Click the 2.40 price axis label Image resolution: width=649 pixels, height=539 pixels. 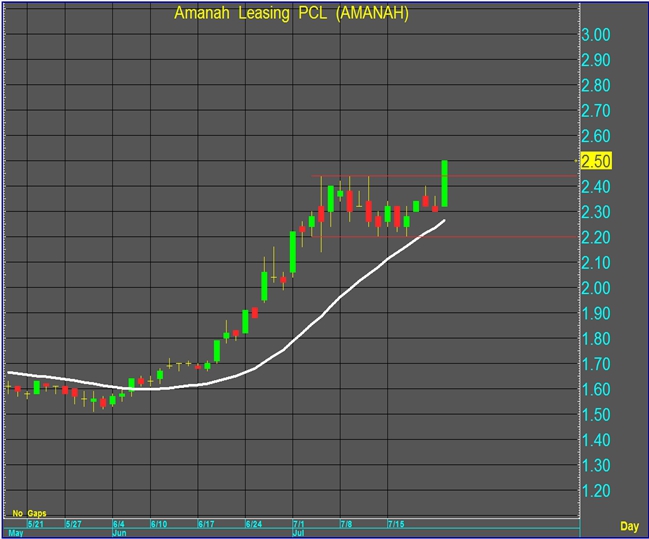[596, 187]
